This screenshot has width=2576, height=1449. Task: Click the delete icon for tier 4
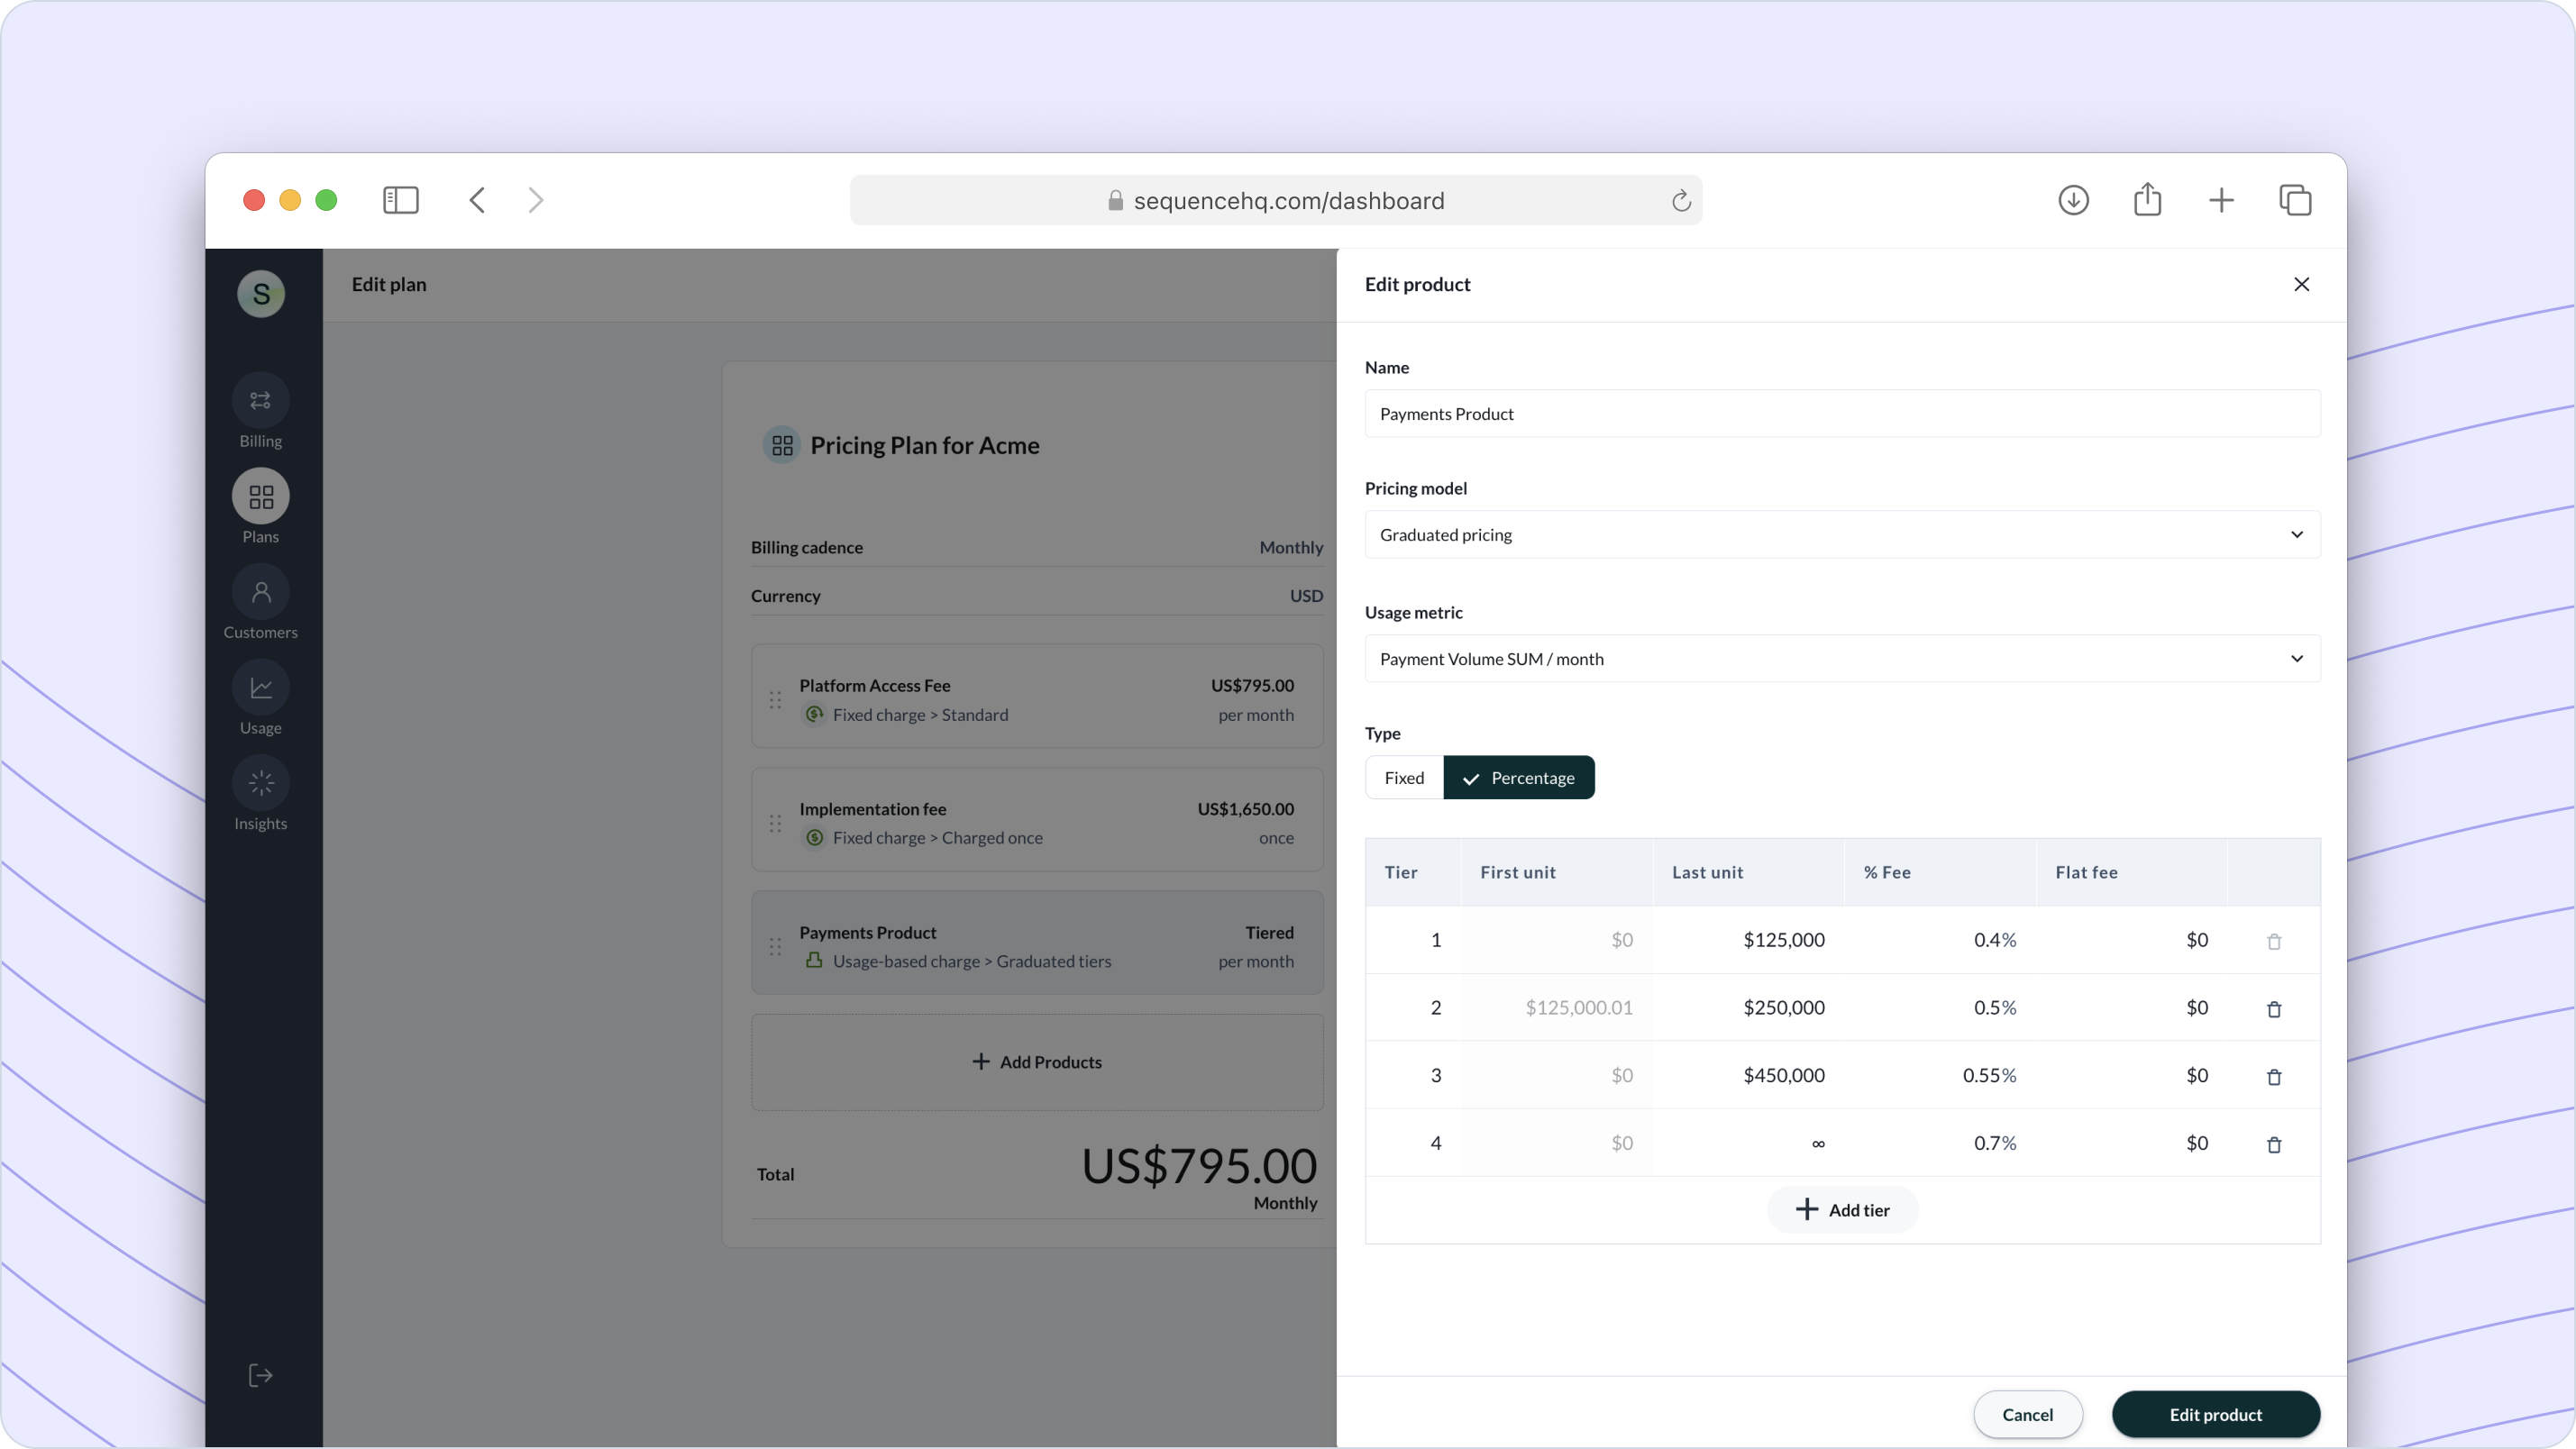pos(2273,1143)
